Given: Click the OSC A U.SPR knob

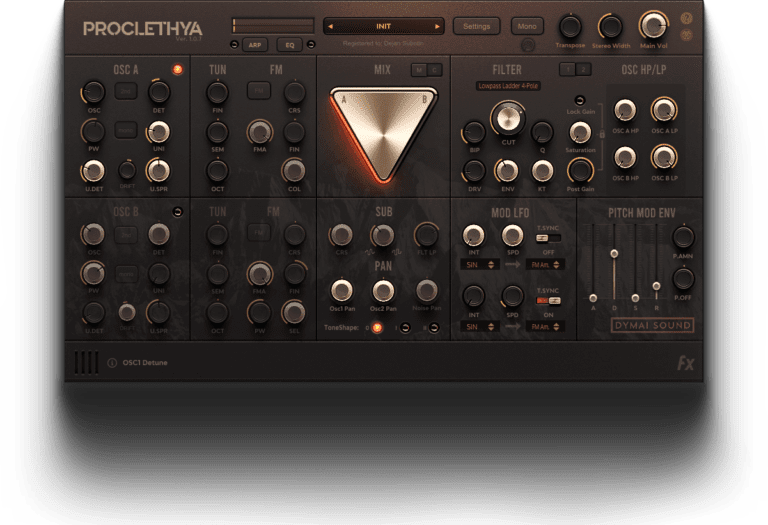Looking at the screenshot, I should [x=159, y=170].
